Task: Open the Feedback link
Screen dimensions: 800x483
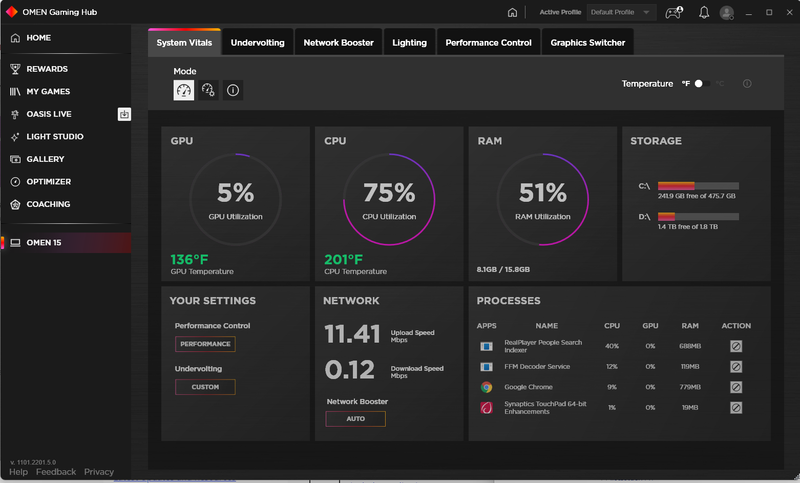Action: (x=56, y=472)
